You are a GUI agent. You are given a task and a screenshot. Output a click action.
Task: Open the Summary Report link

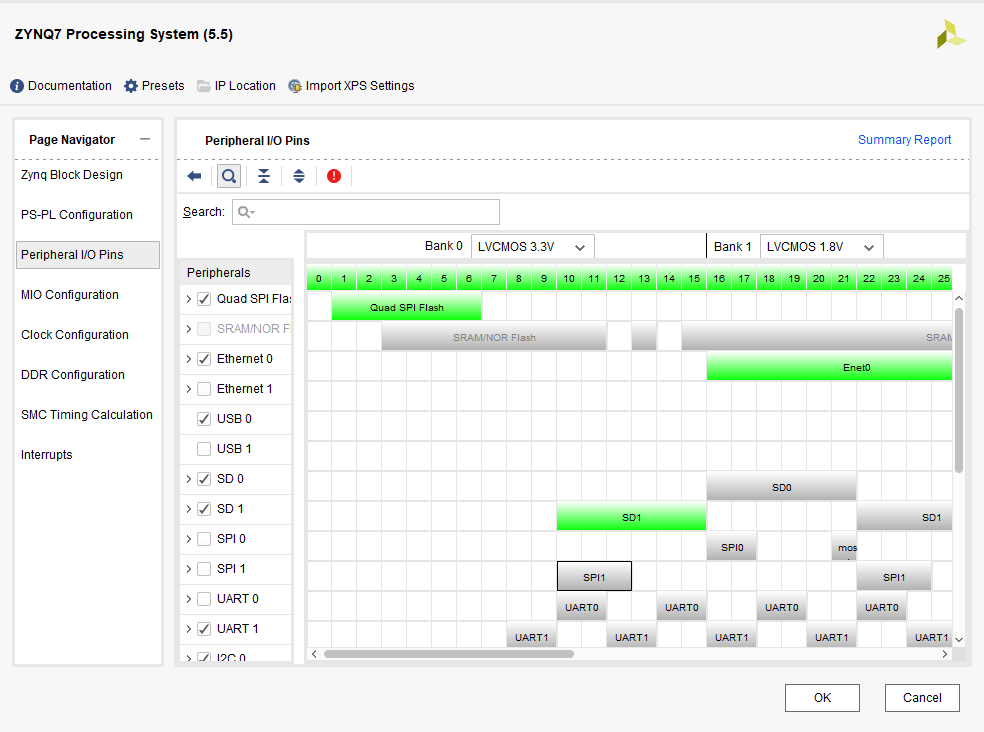(x=904, y=140)
